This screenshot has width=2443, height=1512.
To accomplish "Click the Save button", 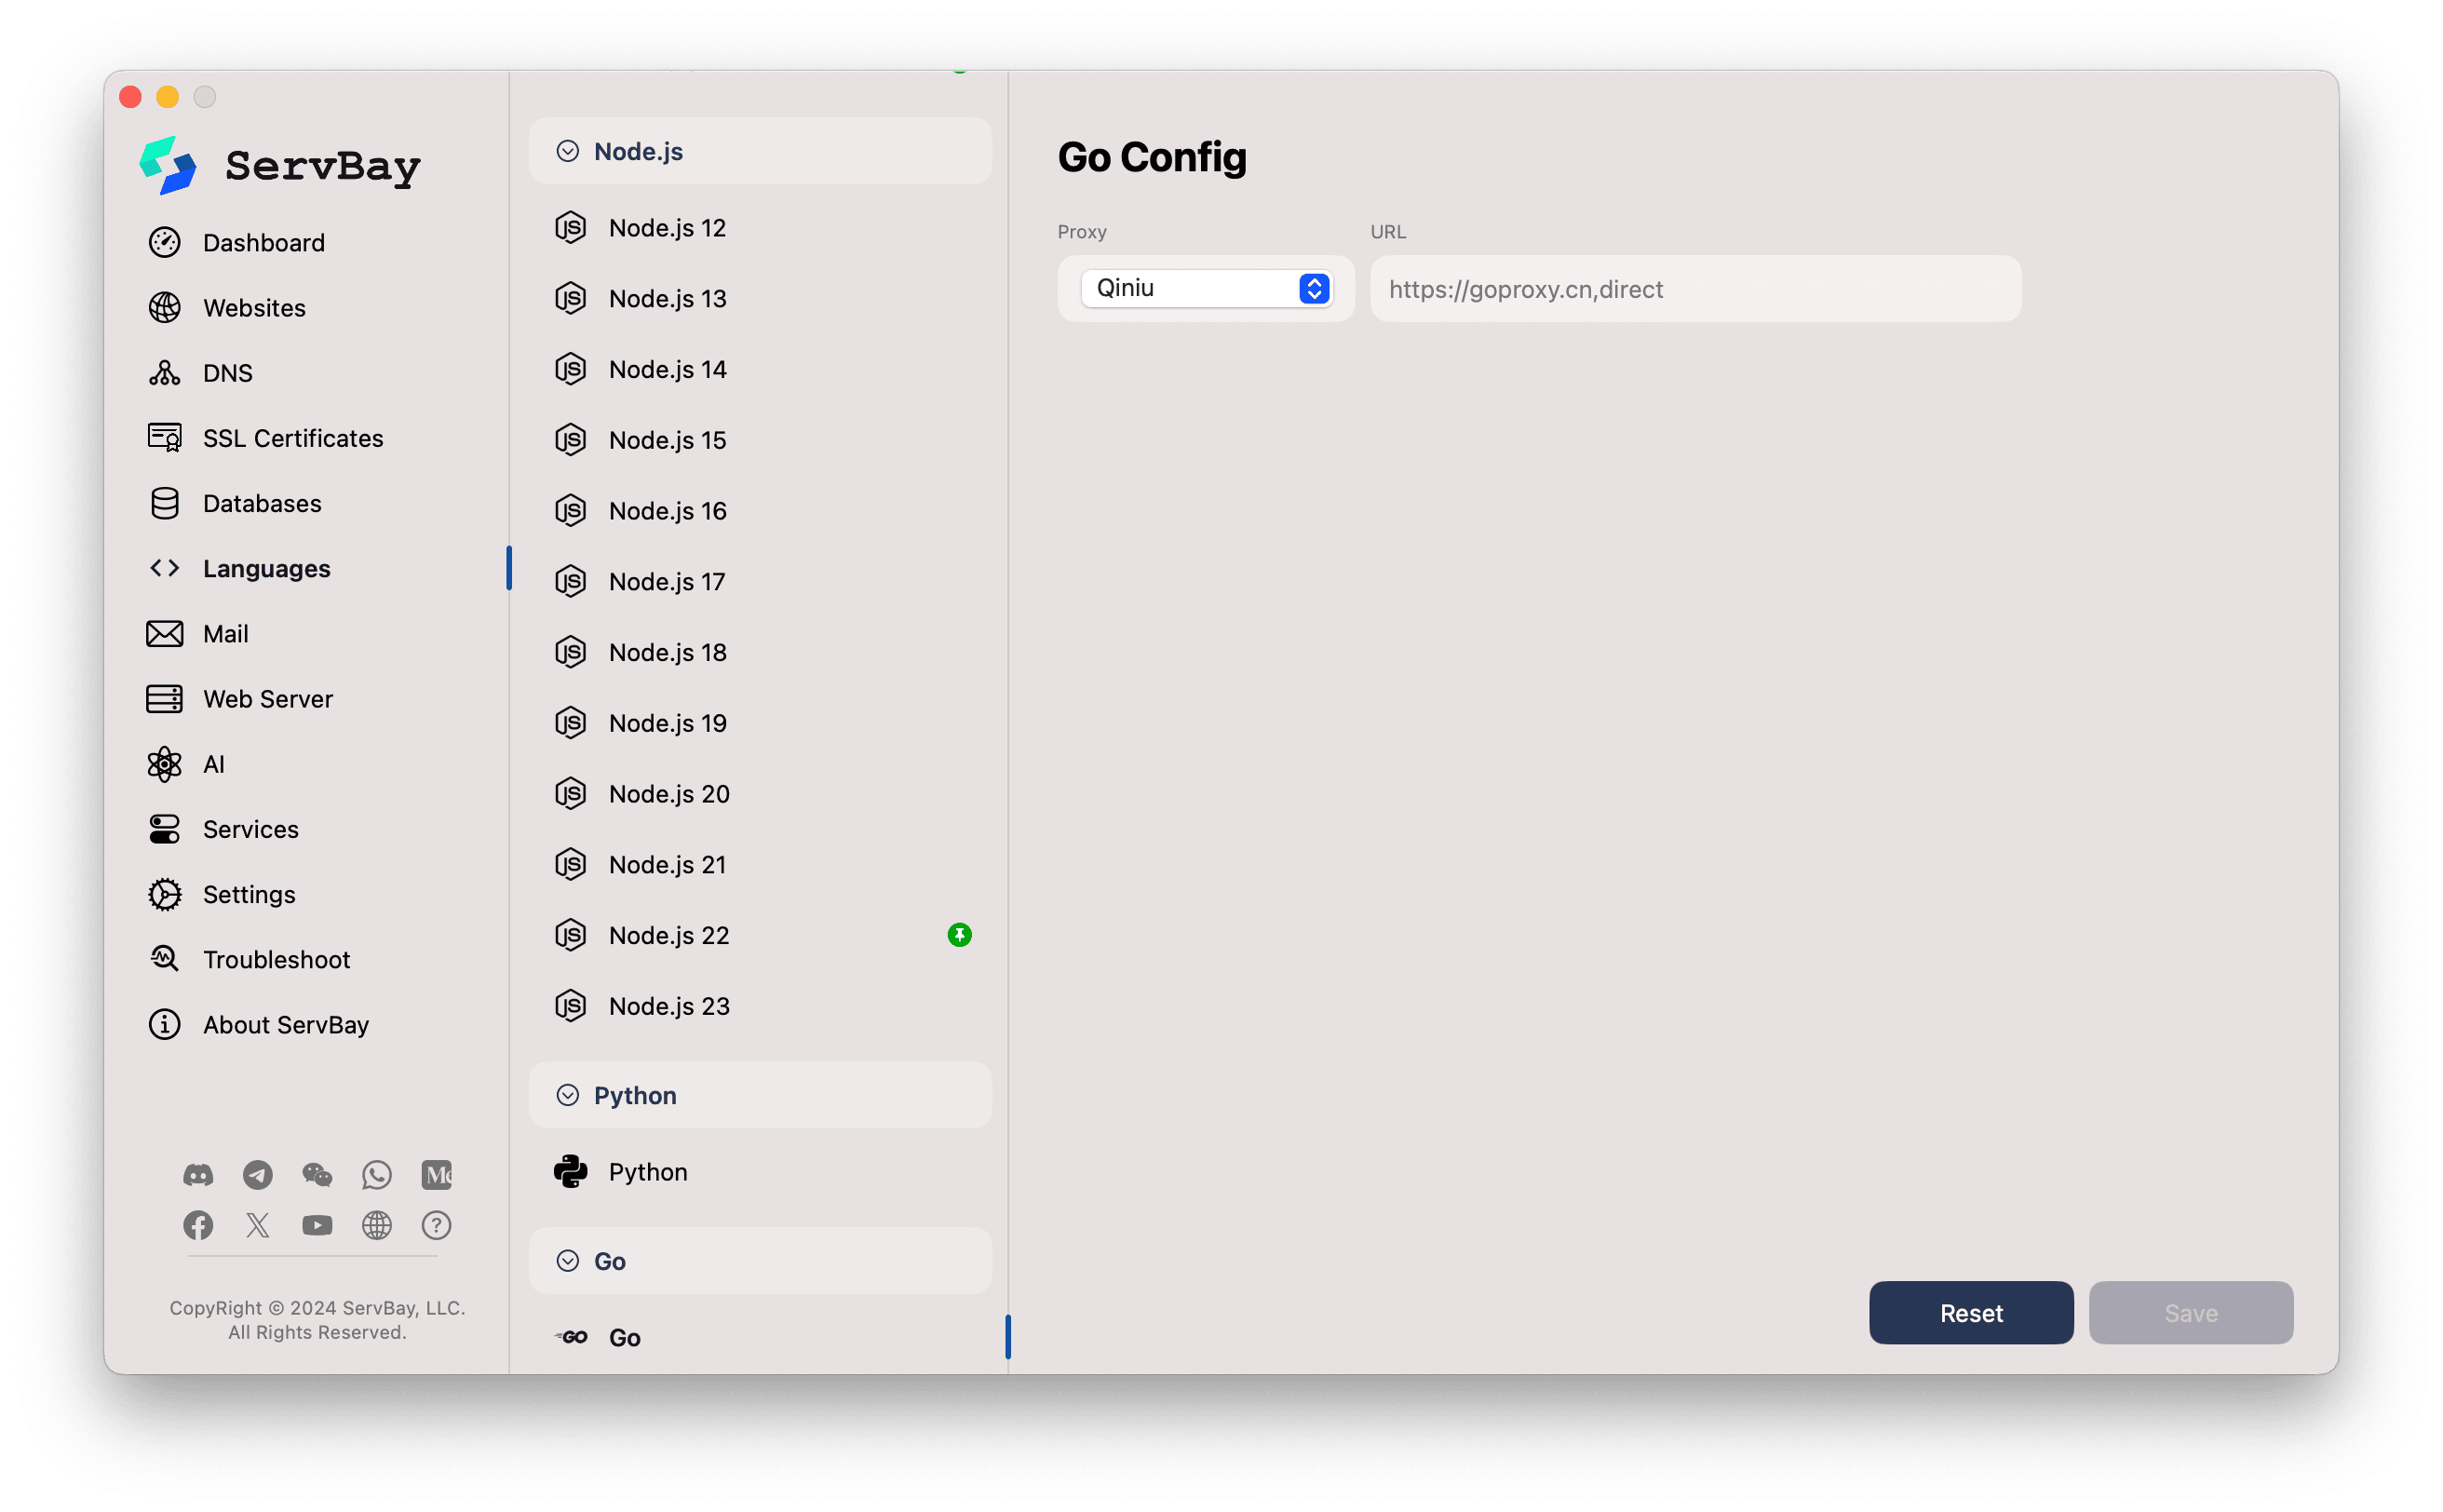I will point(2190,1312).
